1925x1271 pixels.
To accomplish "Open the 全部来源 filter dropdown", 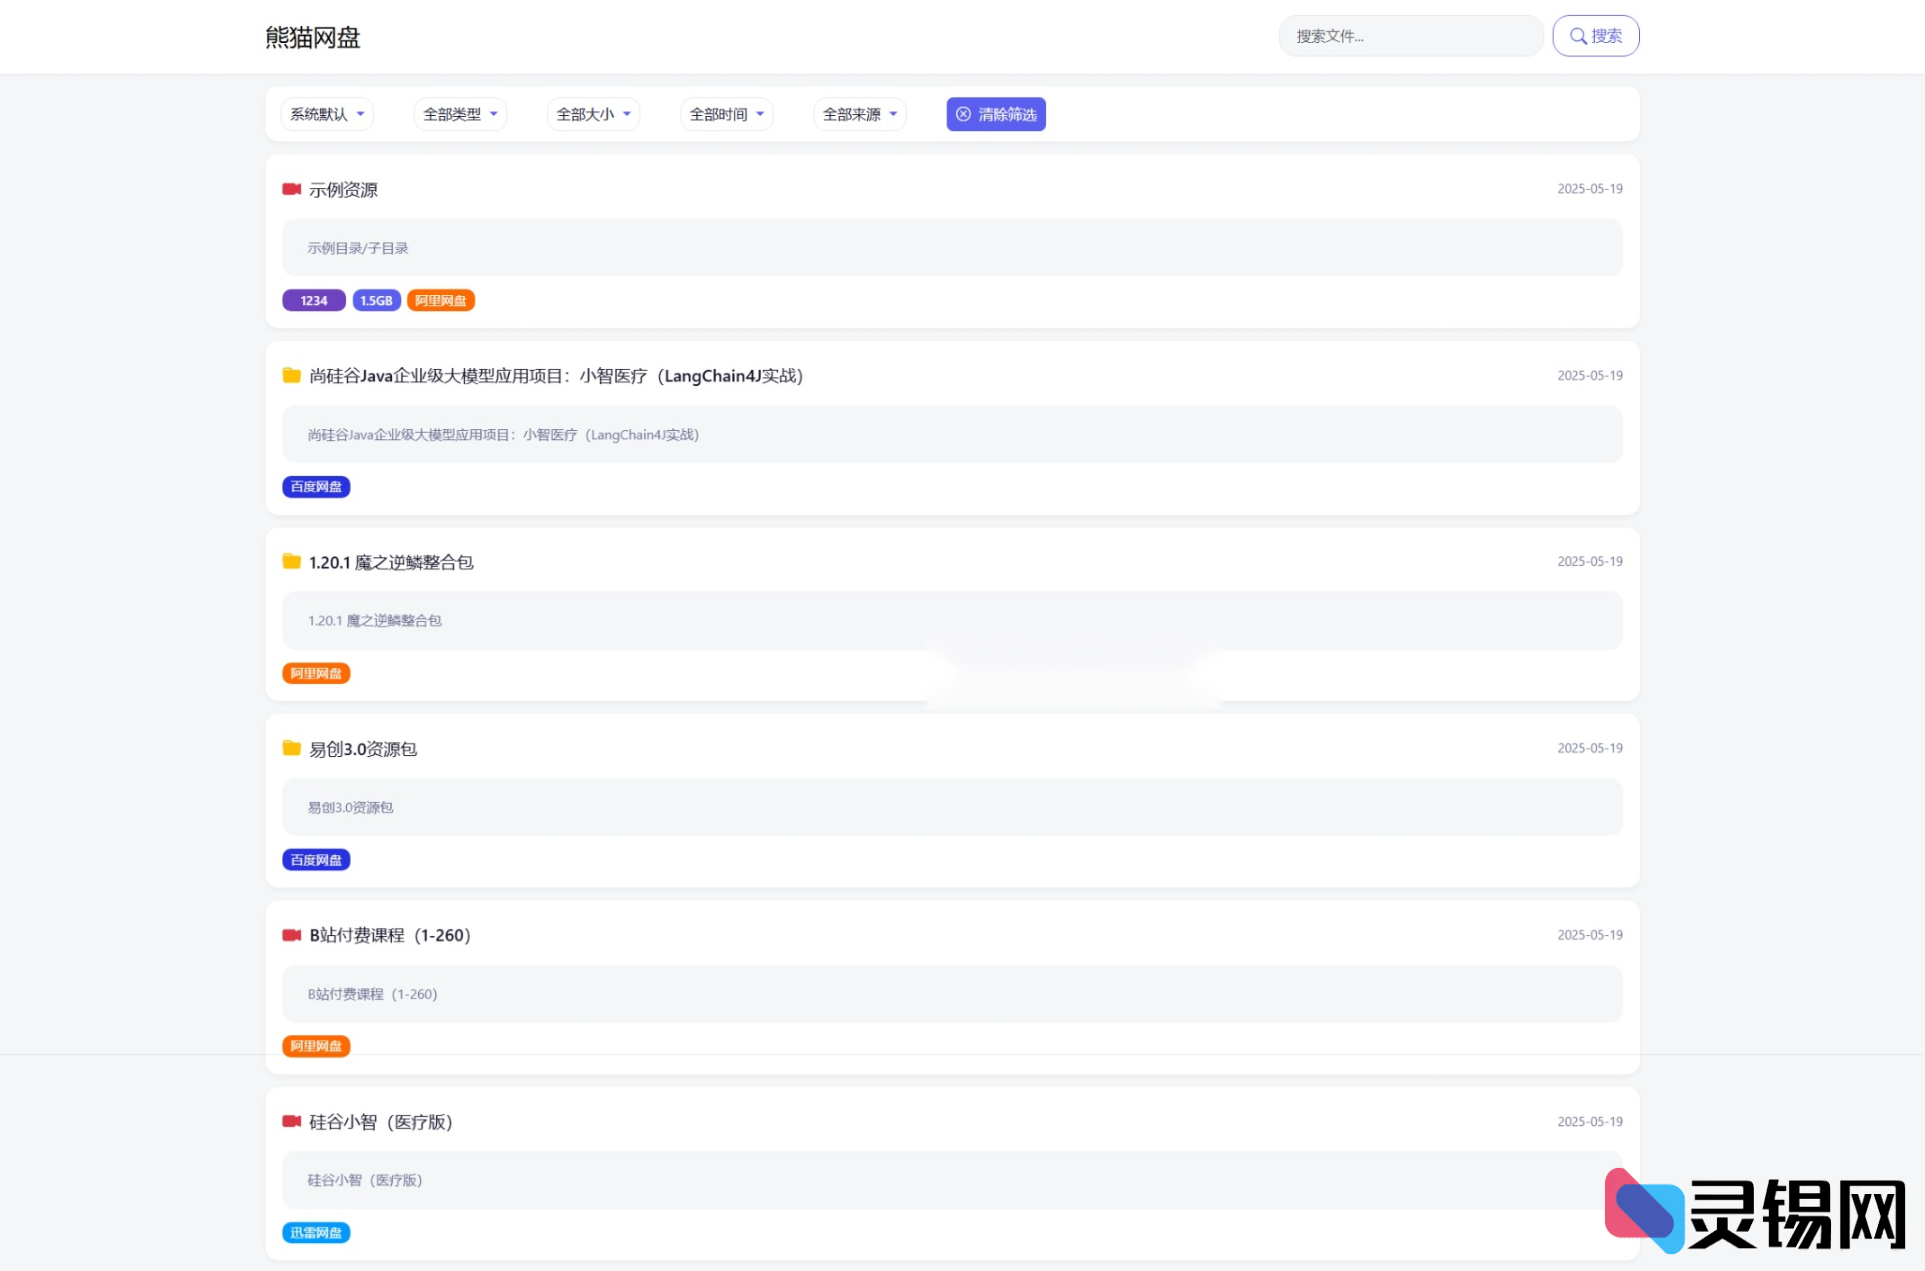I will tap(859, 114).
